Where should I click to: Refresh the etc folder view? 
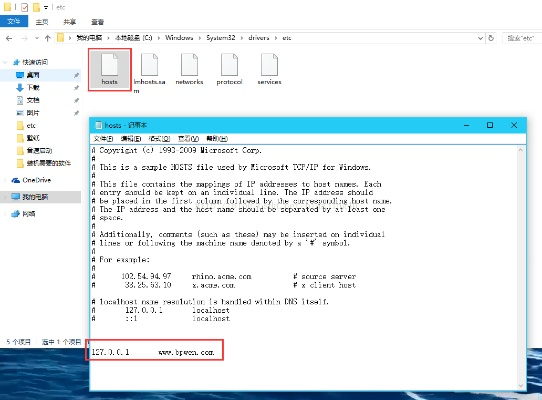(491, 38)
